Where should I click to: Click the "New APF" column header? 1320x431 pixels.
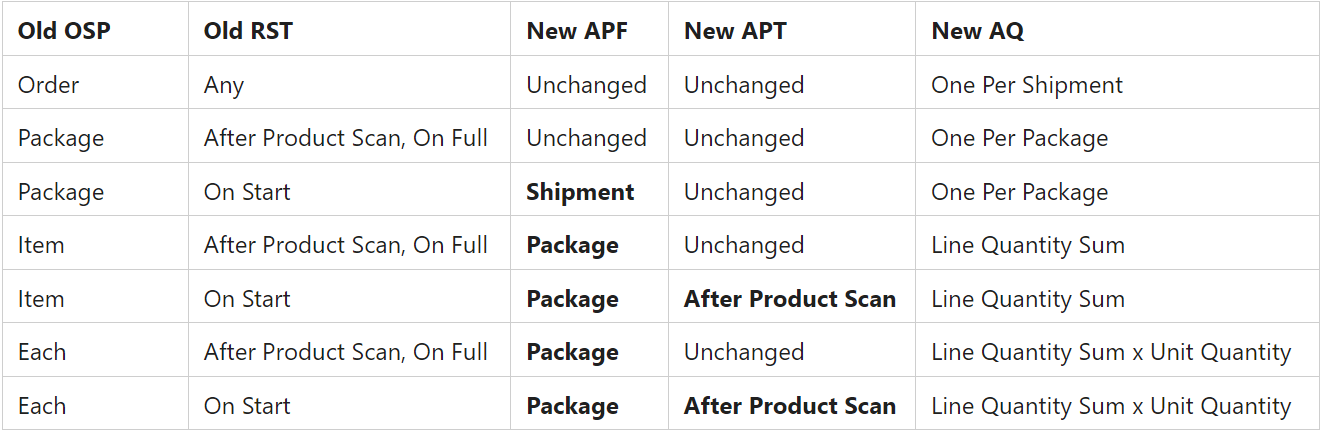(578, 31)
